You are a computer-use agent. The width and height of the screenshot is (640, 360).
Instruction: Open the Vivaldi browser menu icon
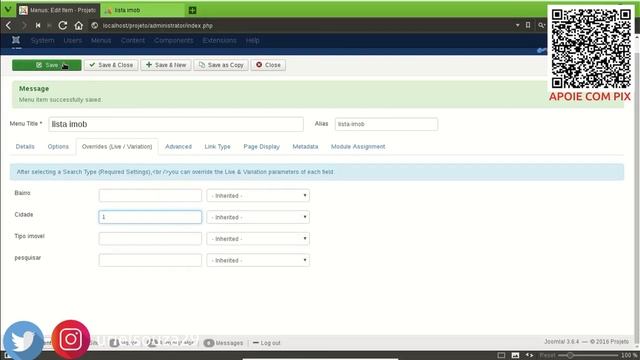(x=8, y=9)
